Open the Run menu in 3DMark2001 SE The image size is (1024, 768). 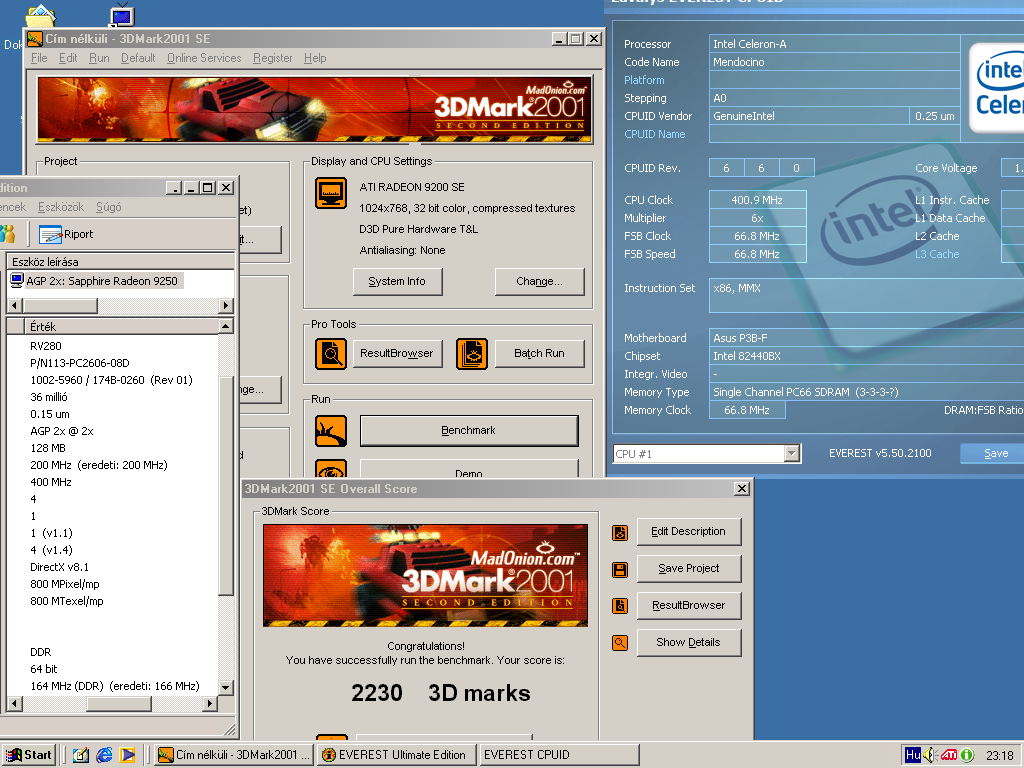pos(99,58)
